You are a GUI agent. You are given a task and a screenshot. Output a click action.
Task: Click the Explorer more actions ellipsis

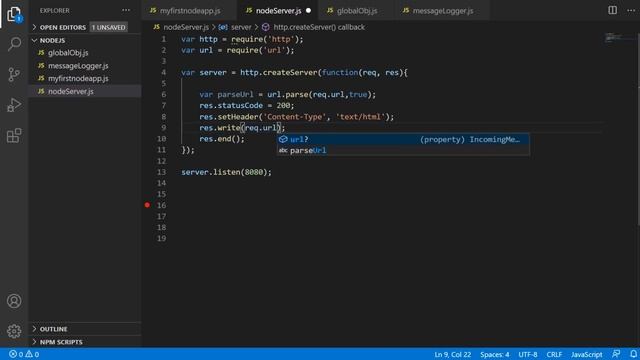point(126,10)
